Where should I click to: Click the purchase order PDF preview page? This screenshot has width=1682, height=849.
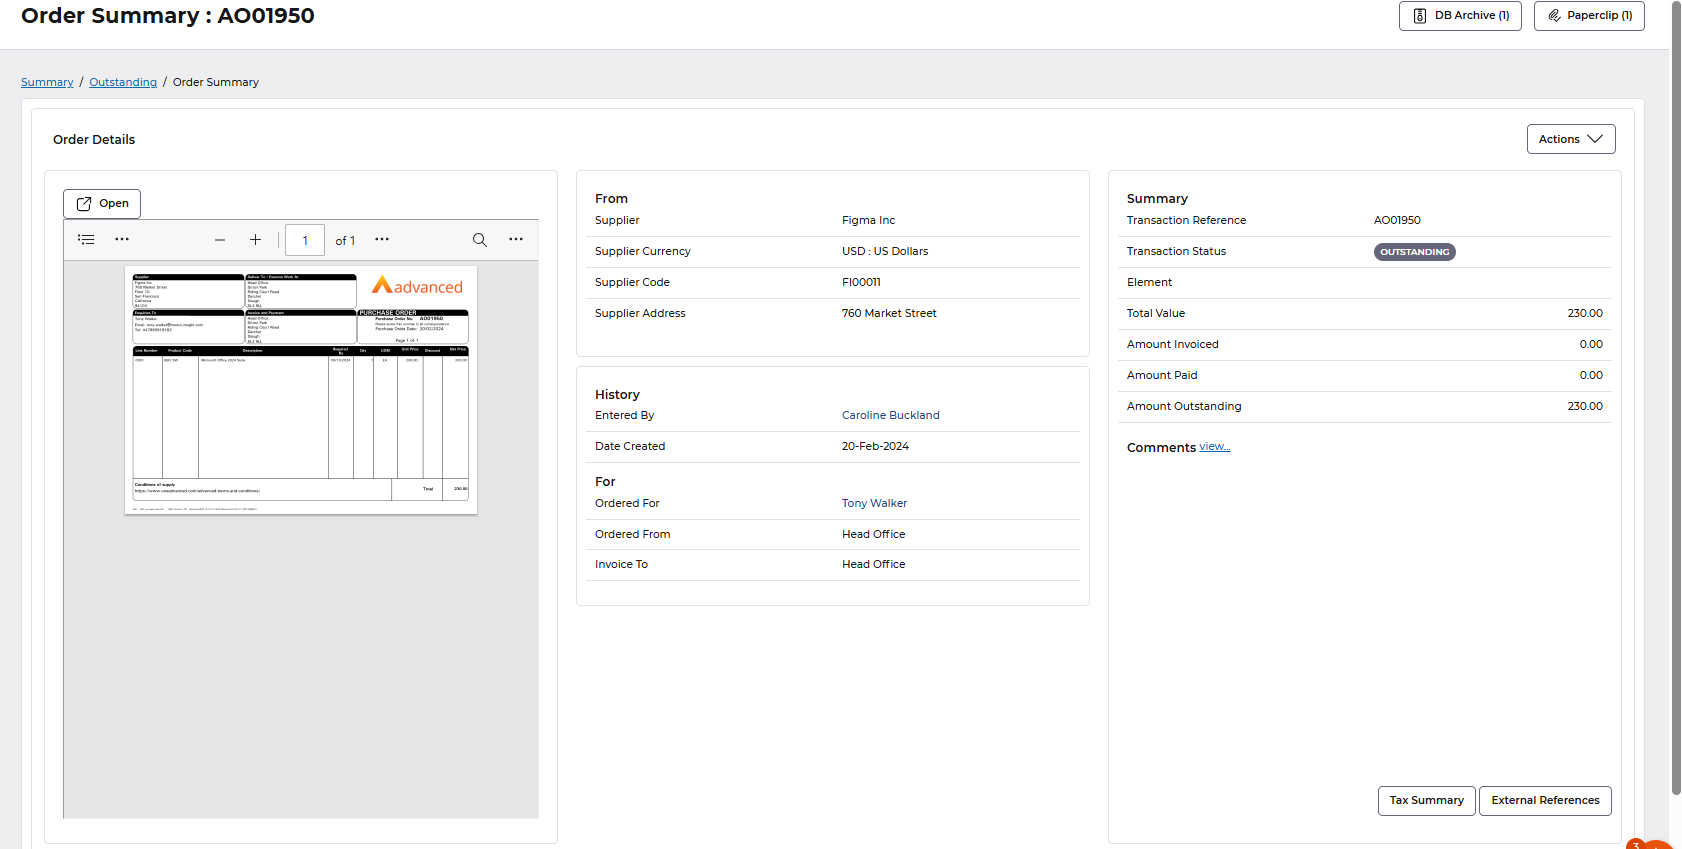tap(301, 390)
